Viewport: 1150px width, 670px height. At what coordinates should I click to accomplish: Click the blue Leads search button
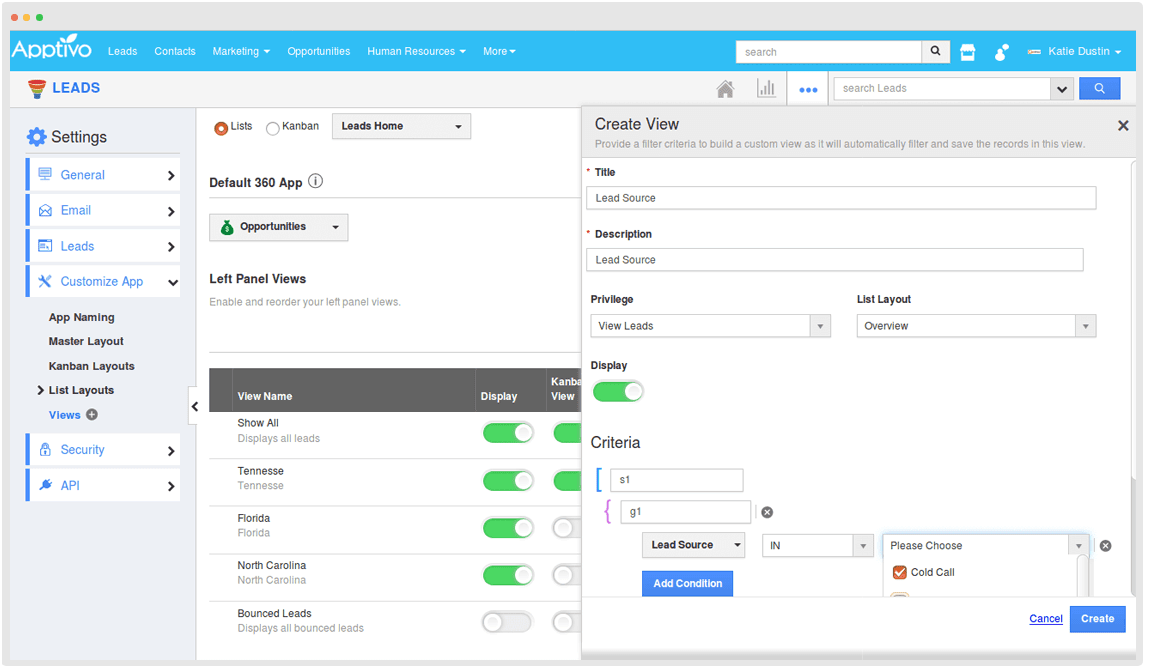point(1099,88)
